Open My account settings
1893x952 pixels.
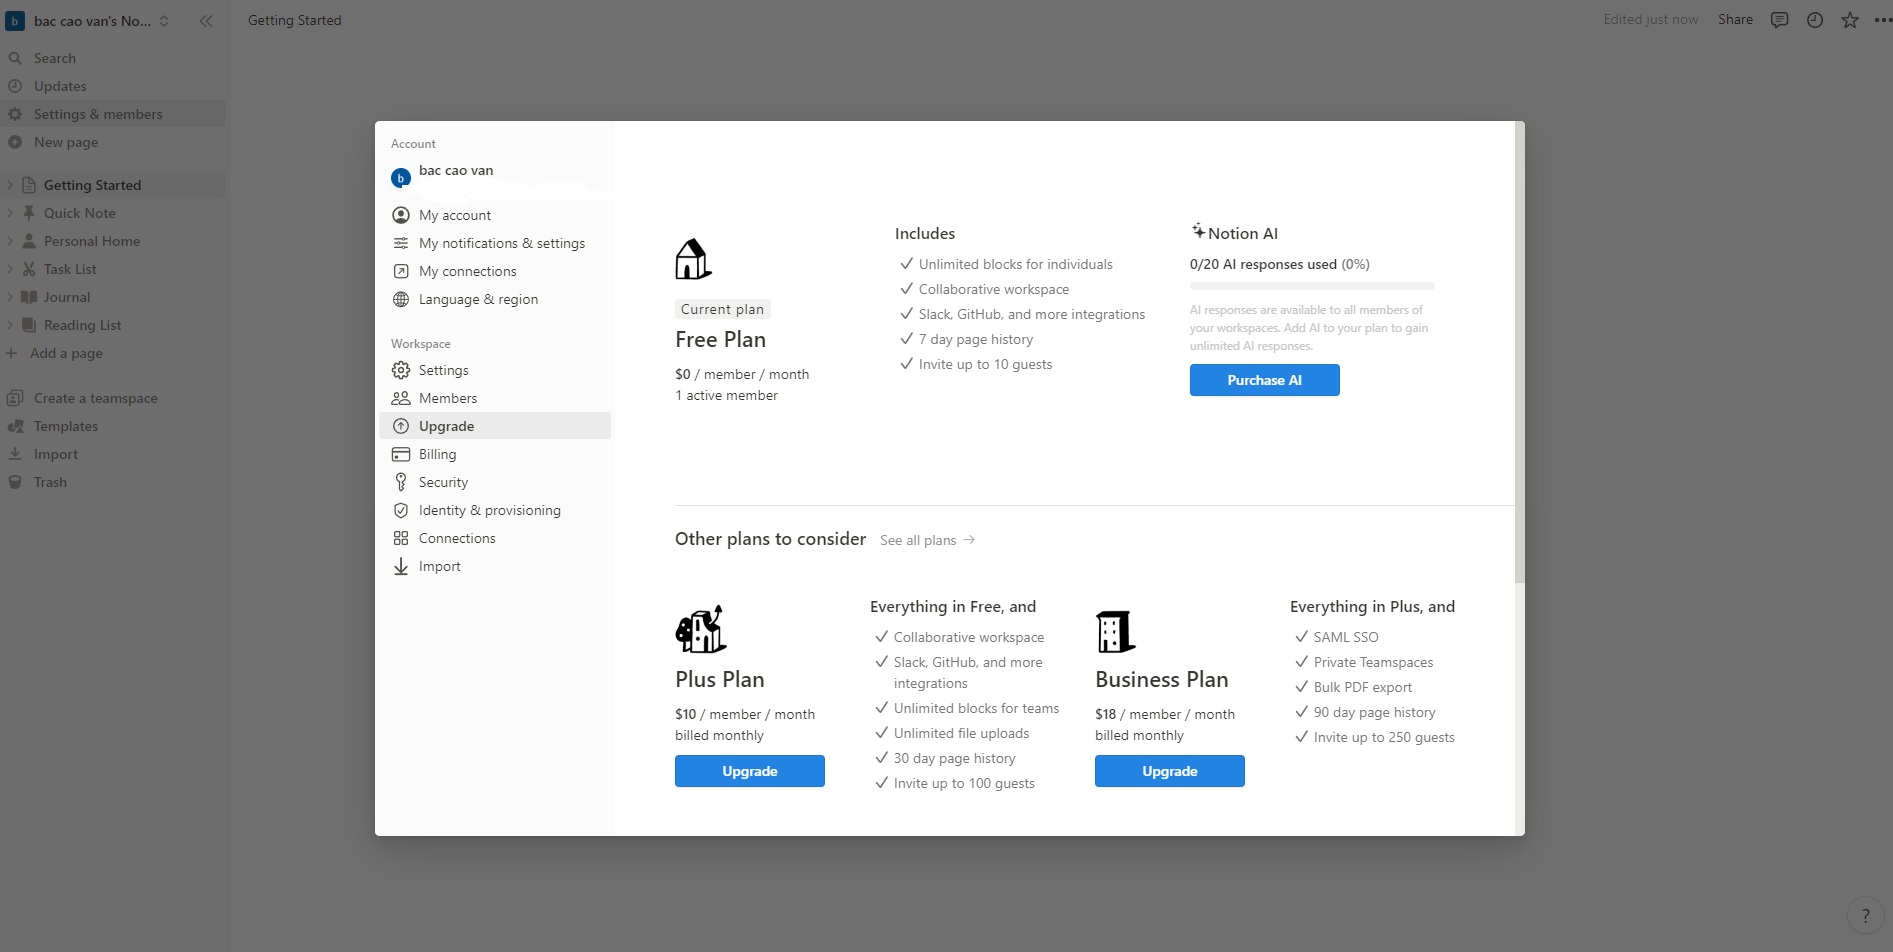(495, 215)
